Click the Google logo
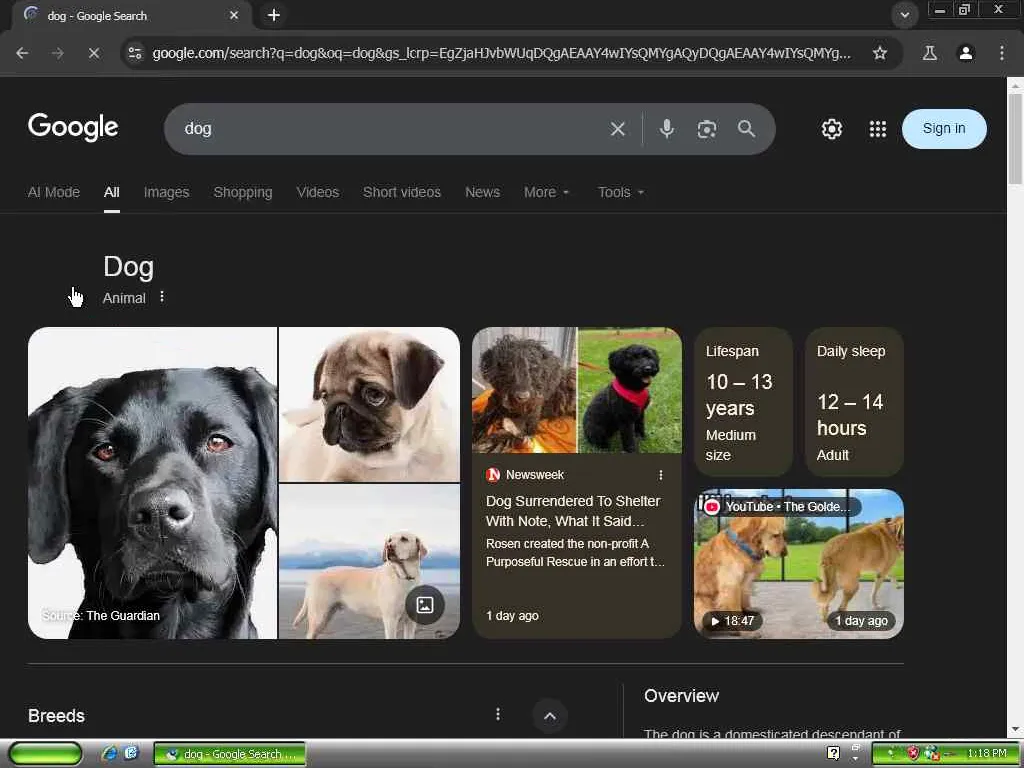The width and height of the screenshot is (1024, 768). point(72,127)
